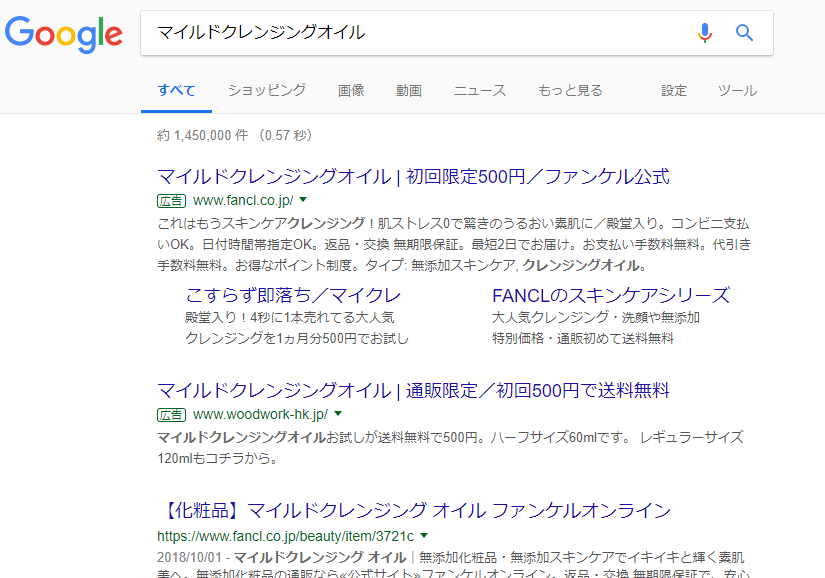This screenshot has width=825, height=578.
Task: Click the green URL www.woodwork-hk.jp/
Action: 260,414
